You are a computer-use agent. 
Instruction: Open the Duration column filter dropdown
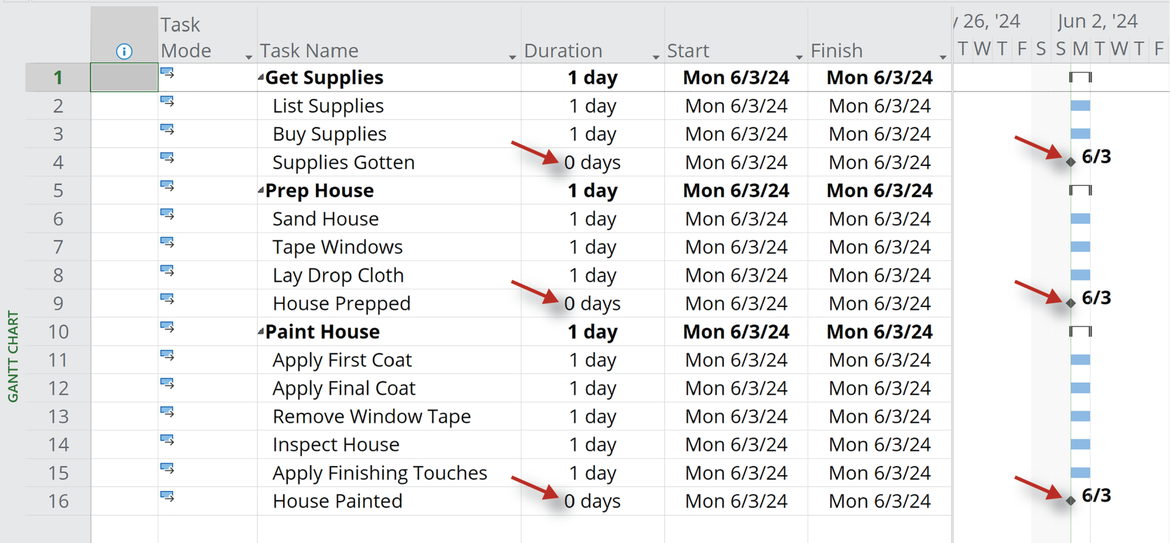point(656,57)
